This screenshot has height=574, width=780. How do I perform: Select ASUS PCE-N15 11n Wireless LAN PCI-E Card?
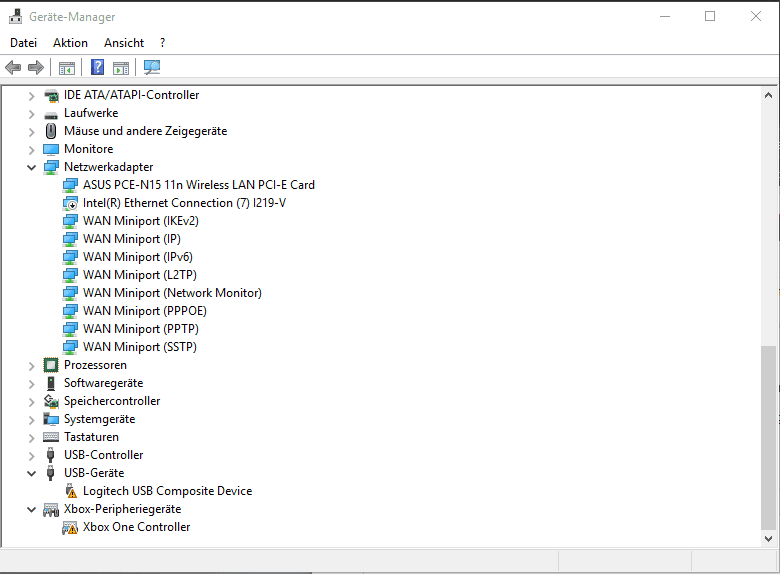point(198,185)
